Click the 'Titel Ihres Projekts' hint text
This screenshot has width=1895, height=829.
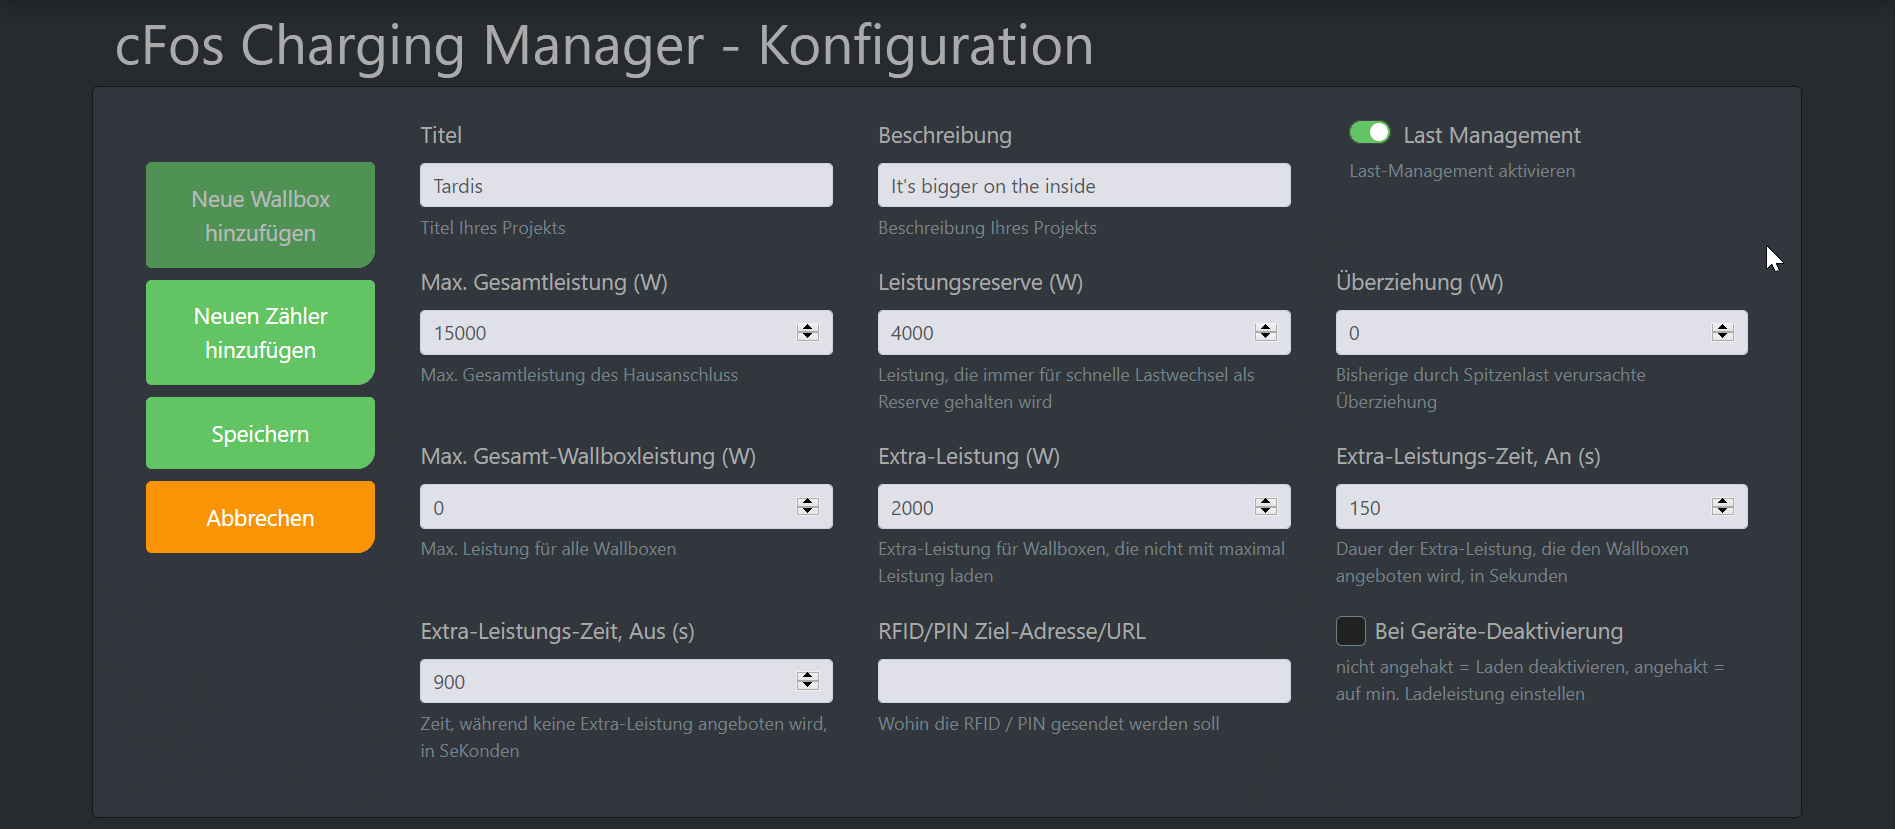point(493,228)
